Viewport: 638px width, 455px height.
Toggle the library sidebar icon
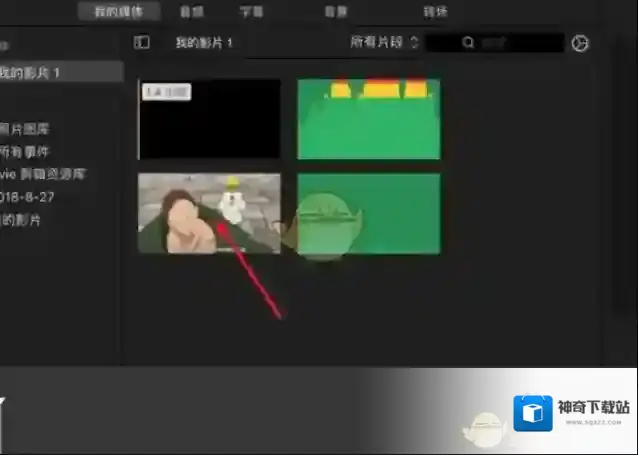(x=141, y=43)
